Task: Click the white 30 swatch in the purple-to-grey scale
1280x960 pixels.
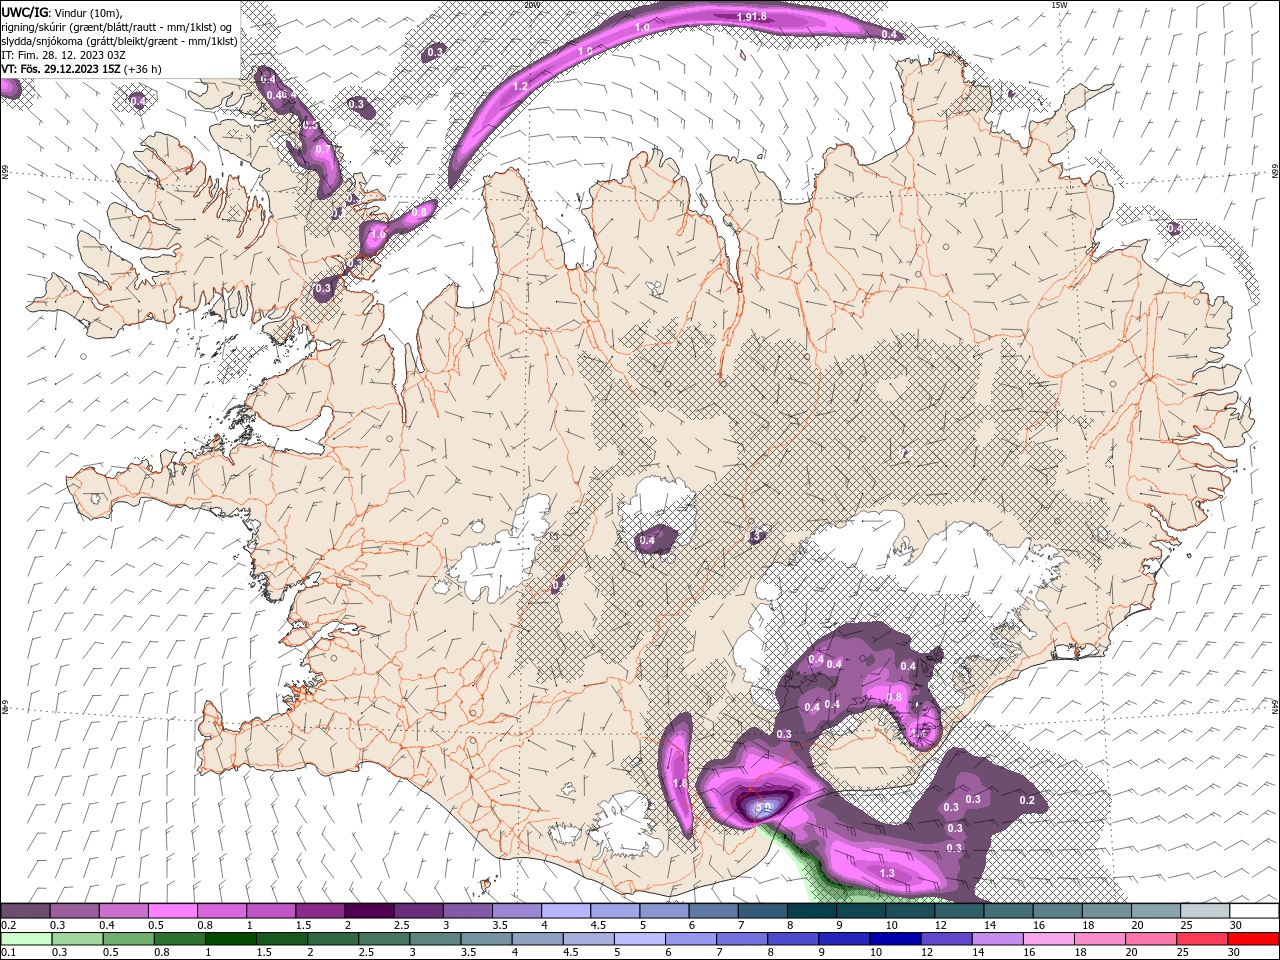Action: point(1255,911)
